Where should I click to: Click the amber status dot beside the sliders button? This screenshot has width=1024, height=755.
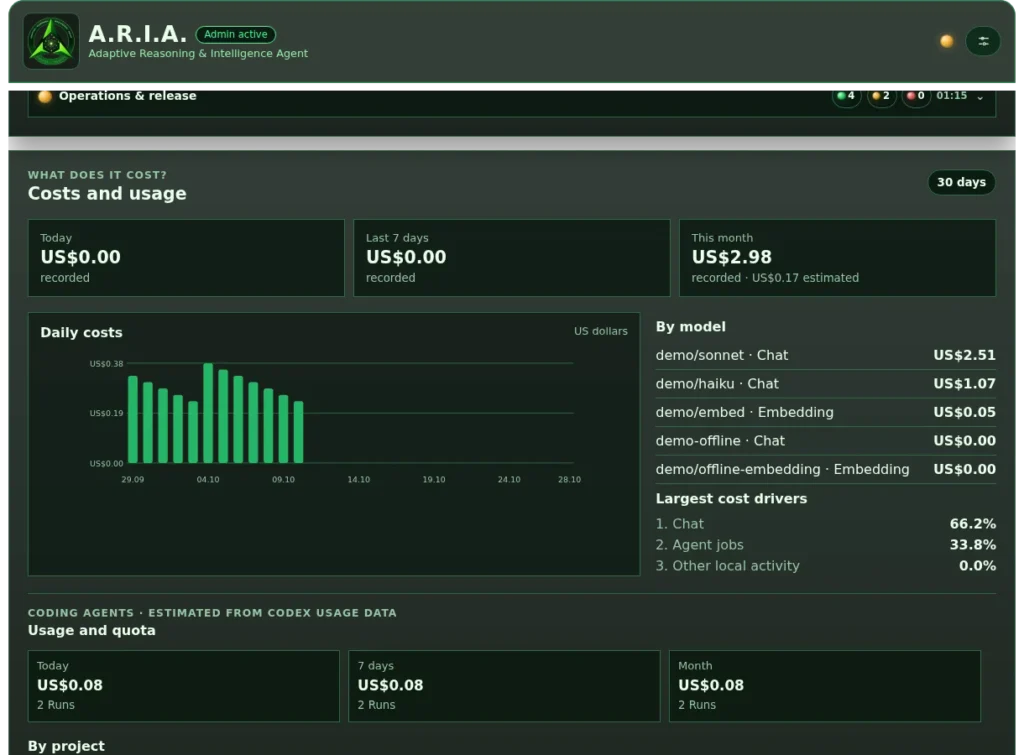(946, 41)
